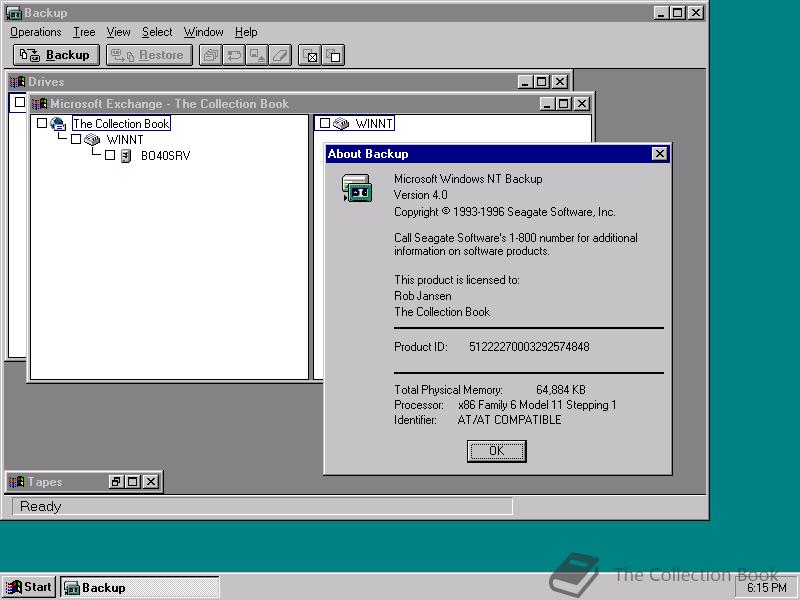Screen dimensions: 800x600
Task: Select the WINNT label in the left tree
Action: coord(125,139)
